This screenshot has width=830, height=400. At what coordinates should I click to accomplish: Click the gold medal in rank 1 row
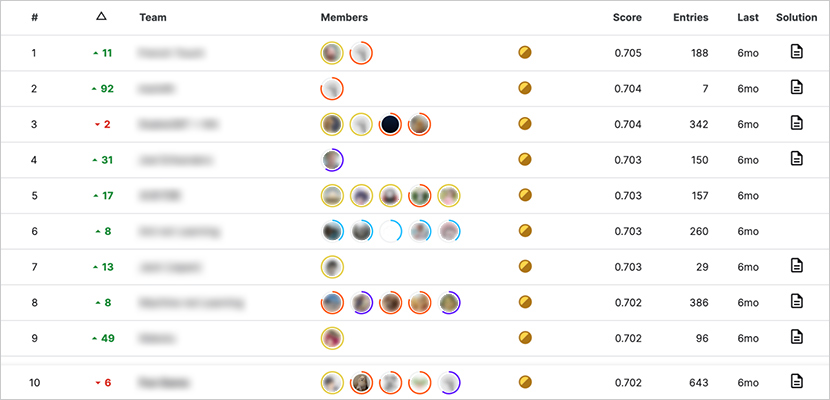click(525, 52)
